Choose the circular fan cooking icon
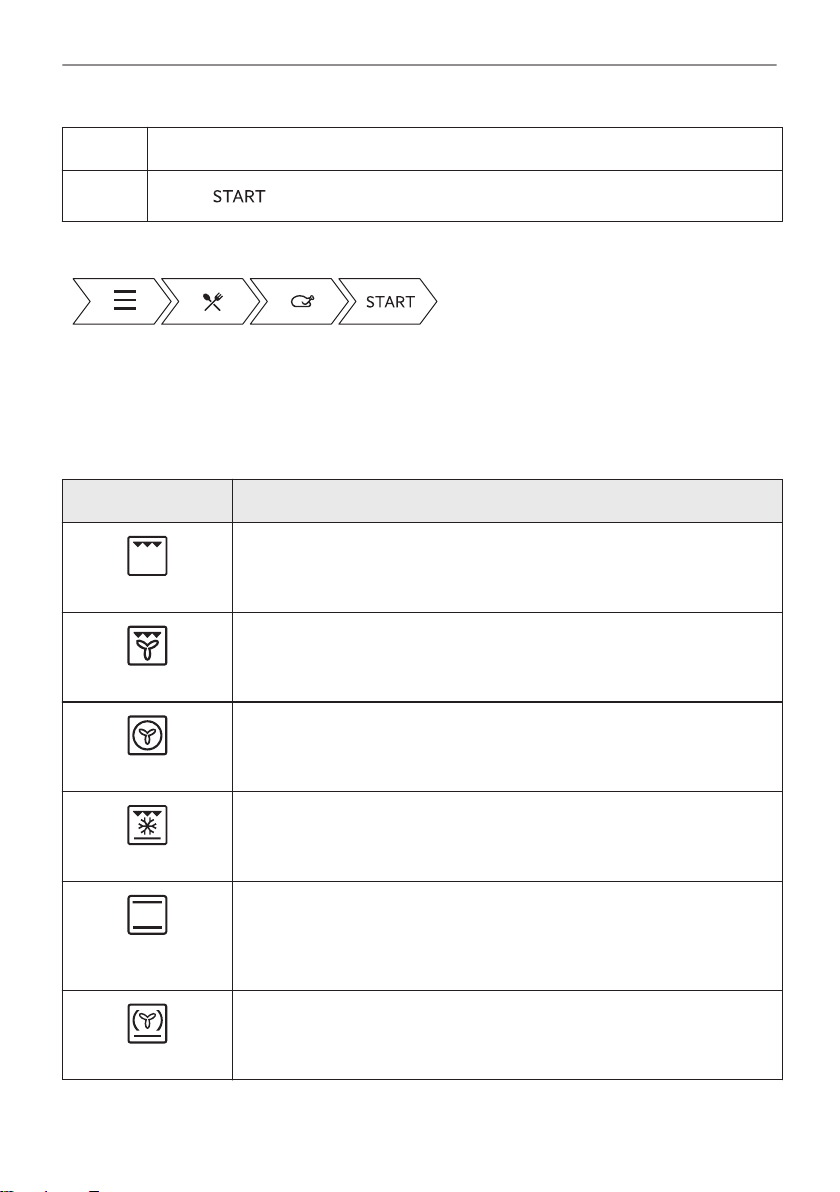The image size is (840, 1192). 147,735
